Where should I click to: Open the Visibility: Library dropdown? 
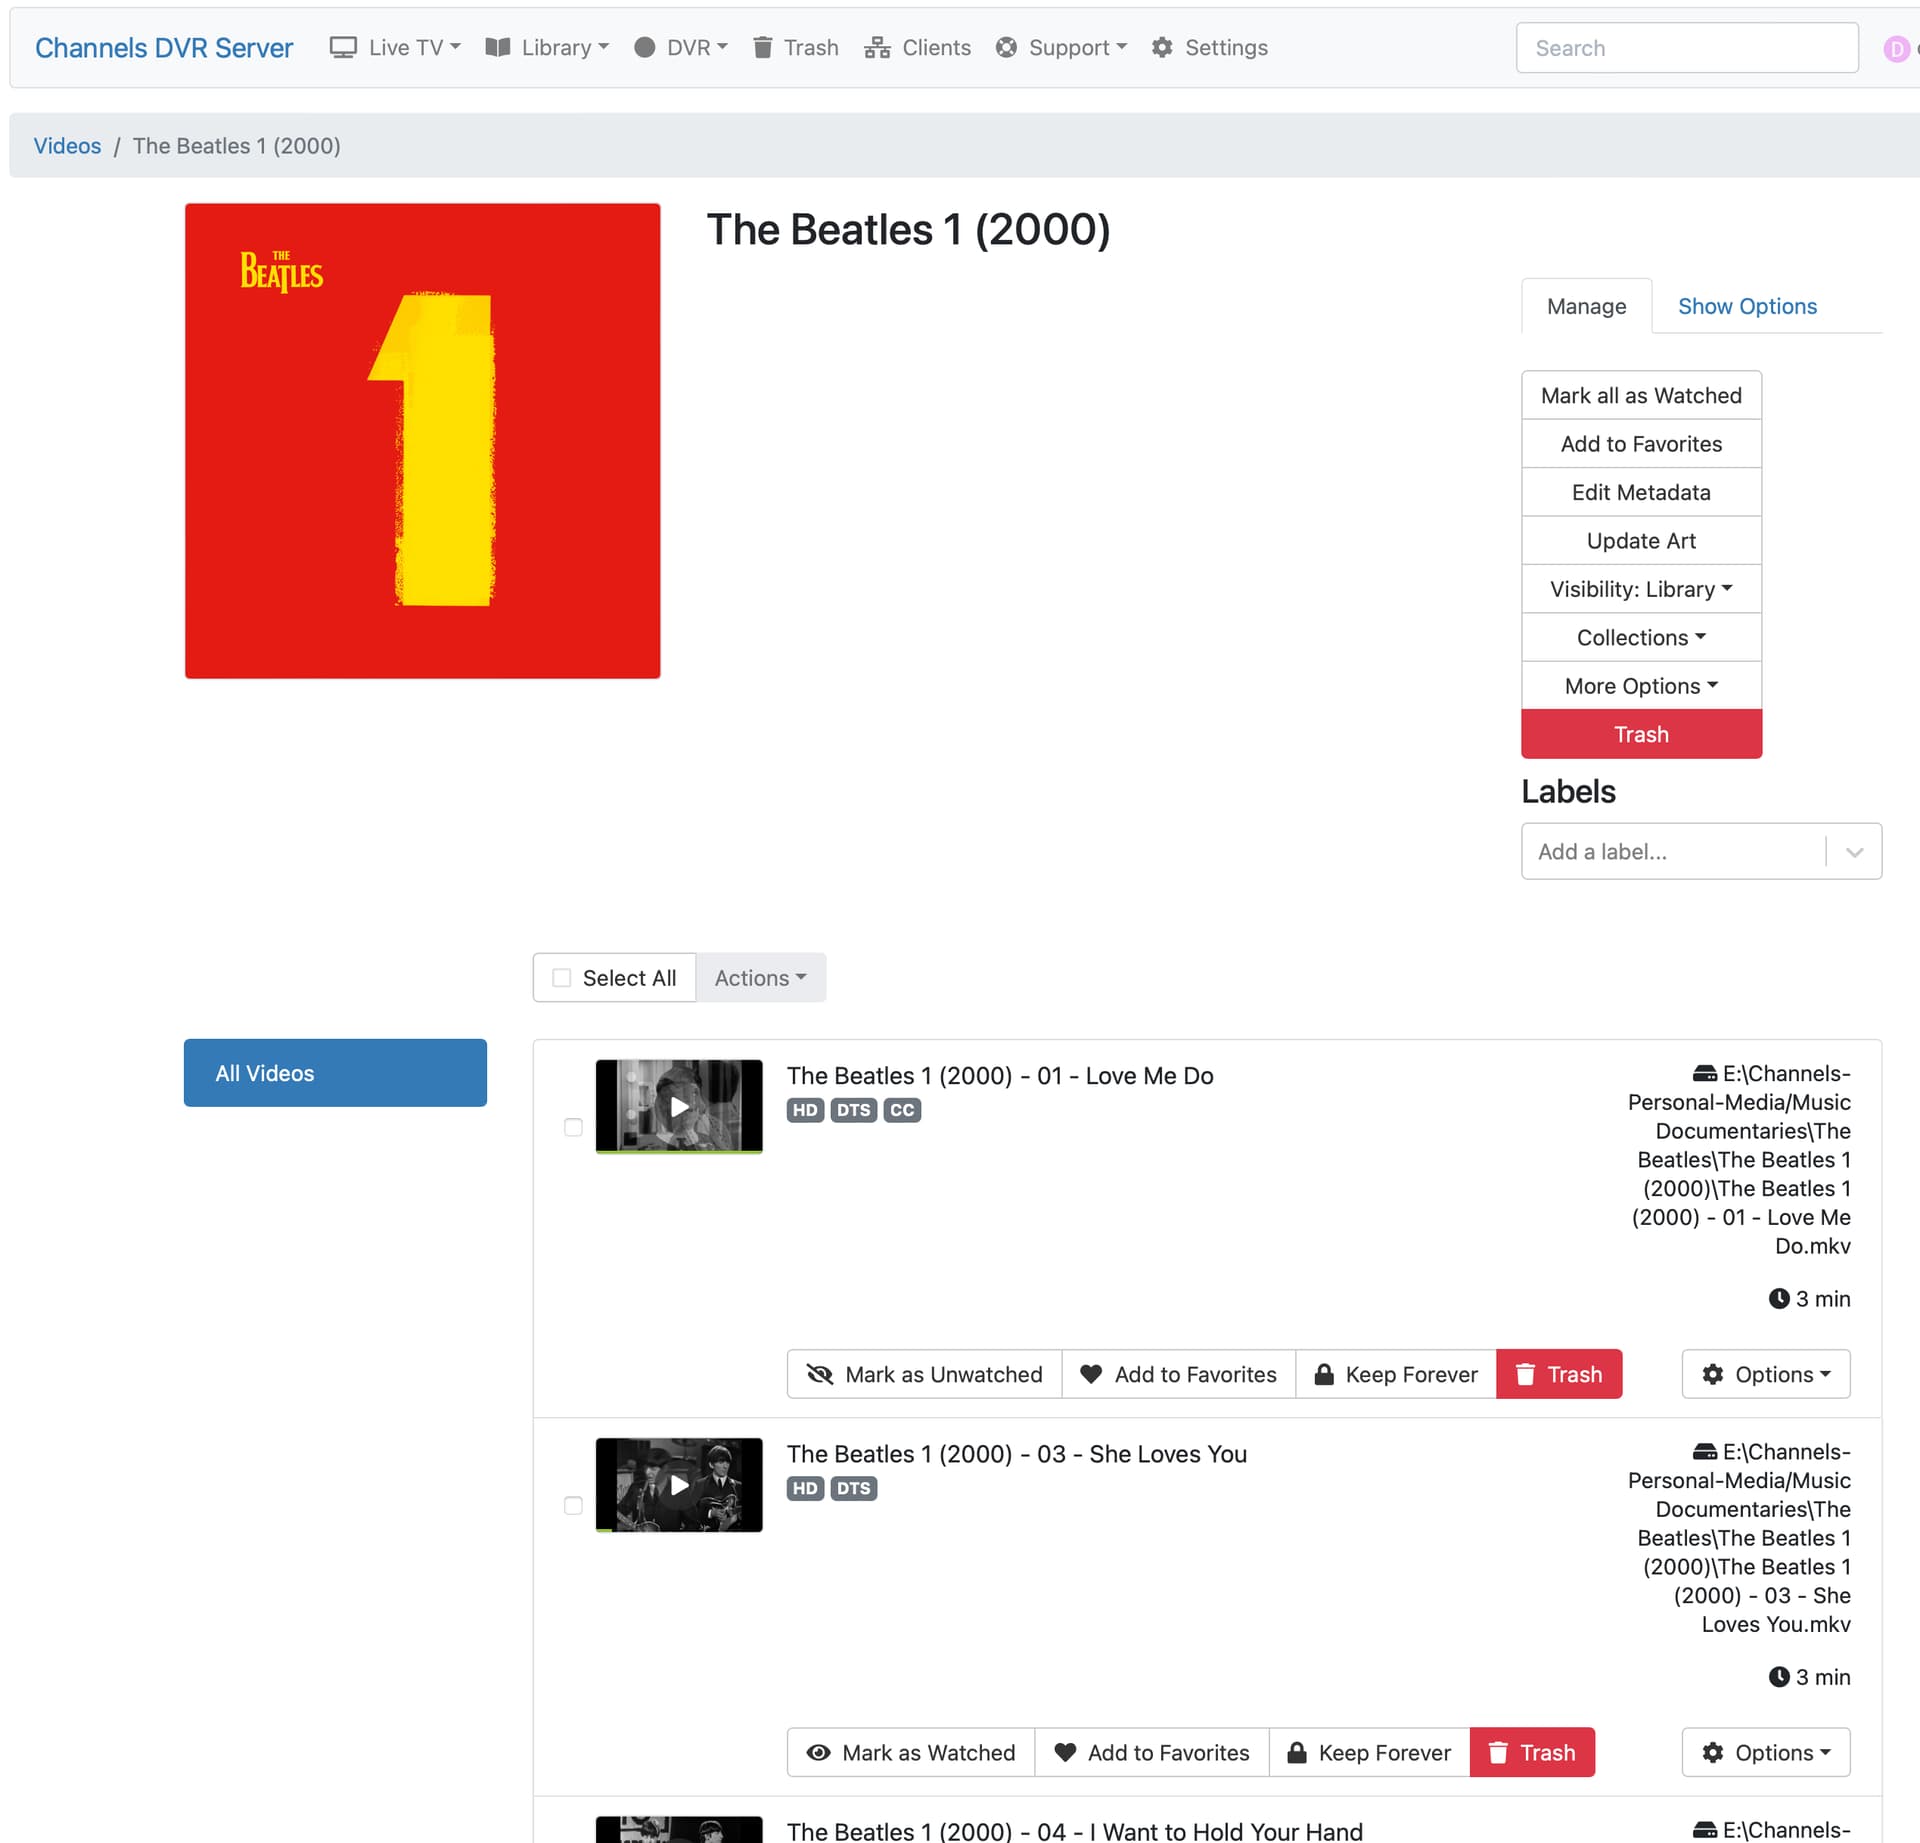(1640, 589)
